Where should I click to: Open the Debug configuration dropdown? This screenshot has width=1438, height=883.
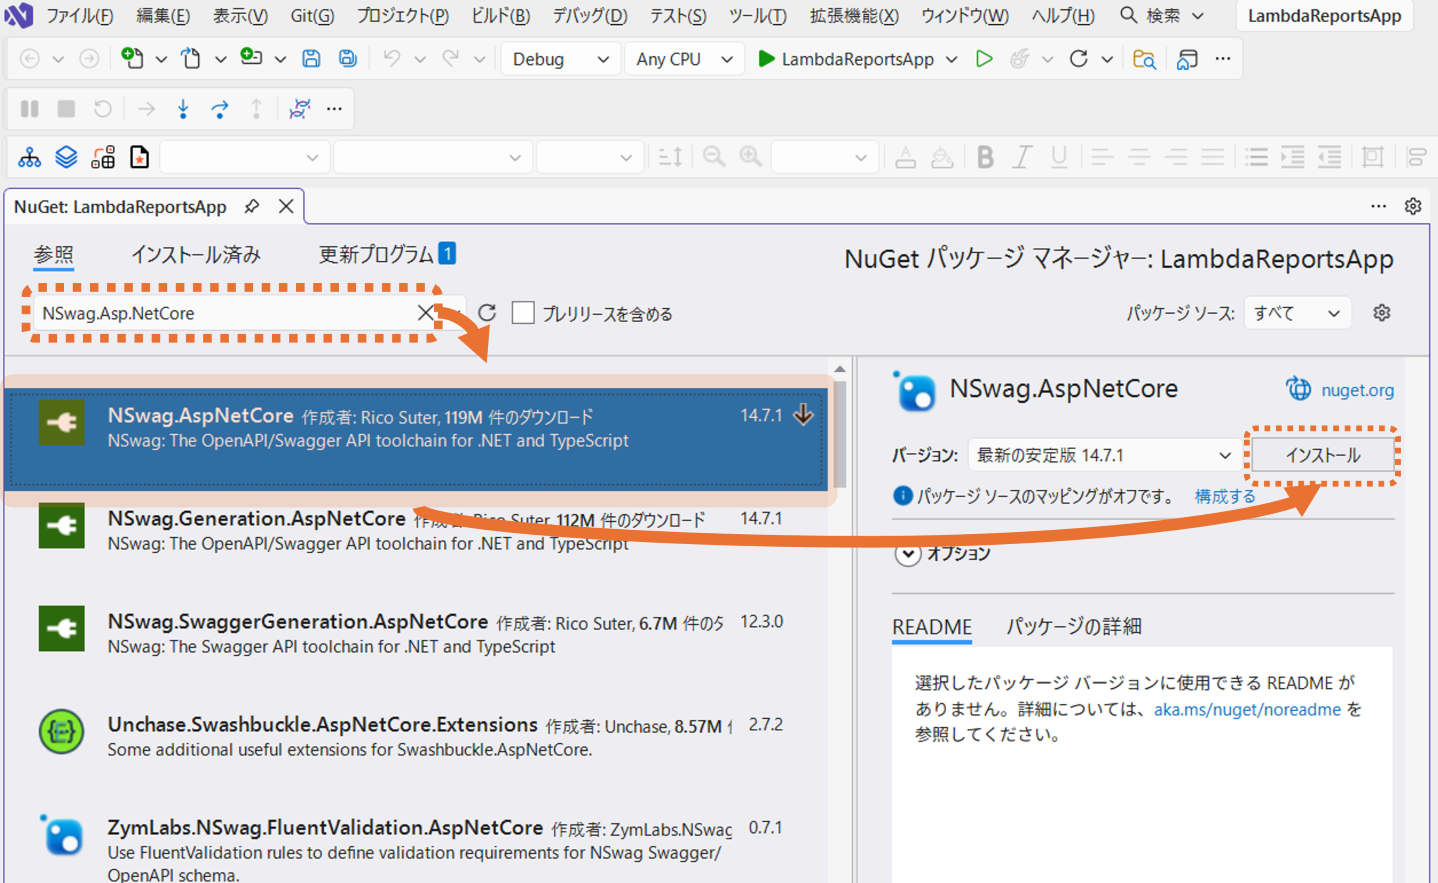click(x=560, y=59)
